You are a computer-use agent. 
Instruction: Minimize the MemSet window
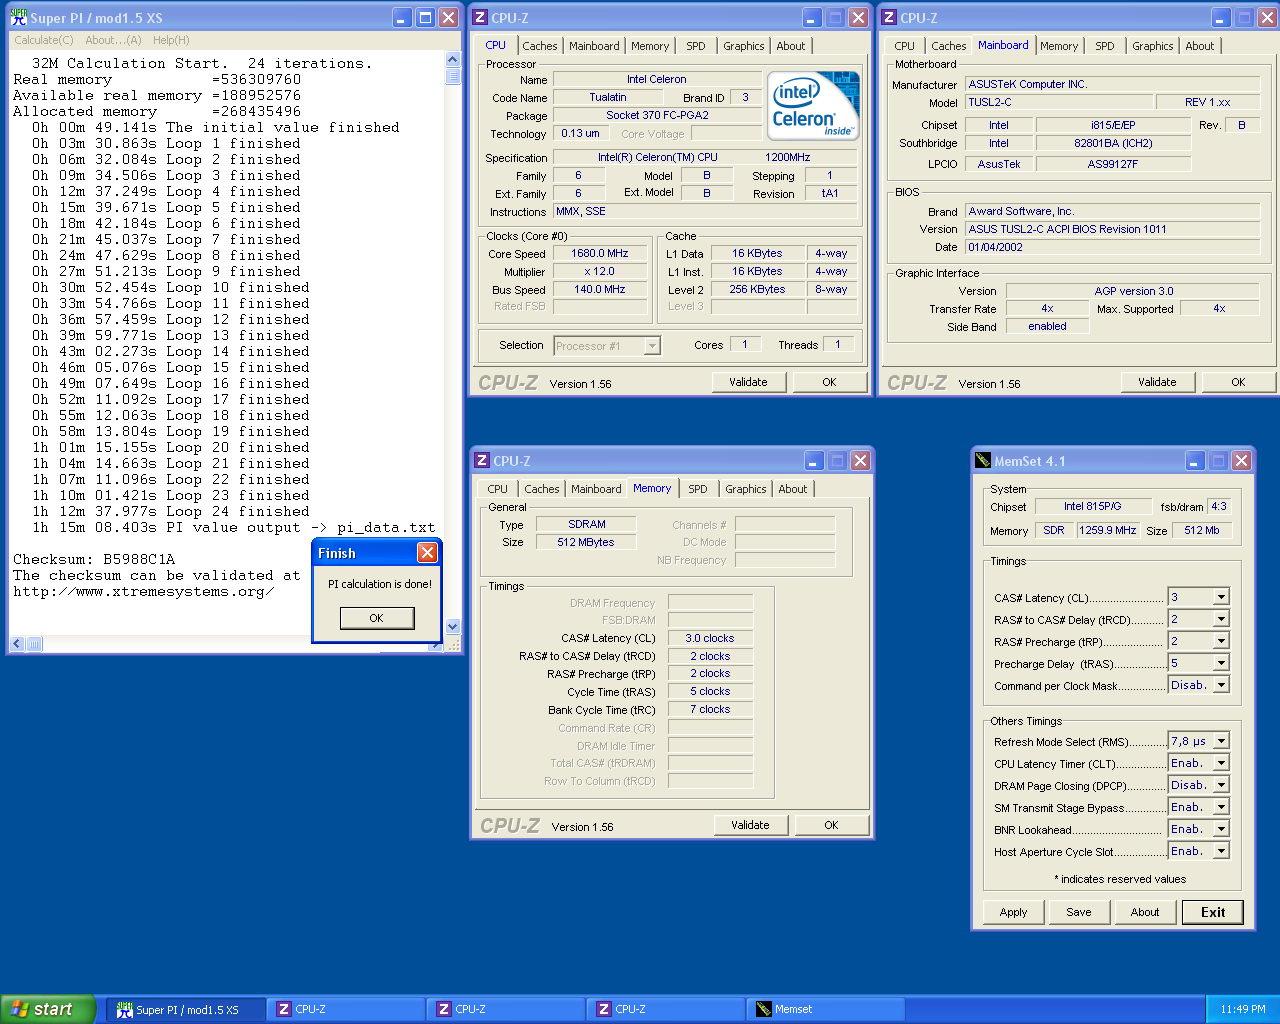1195,461
